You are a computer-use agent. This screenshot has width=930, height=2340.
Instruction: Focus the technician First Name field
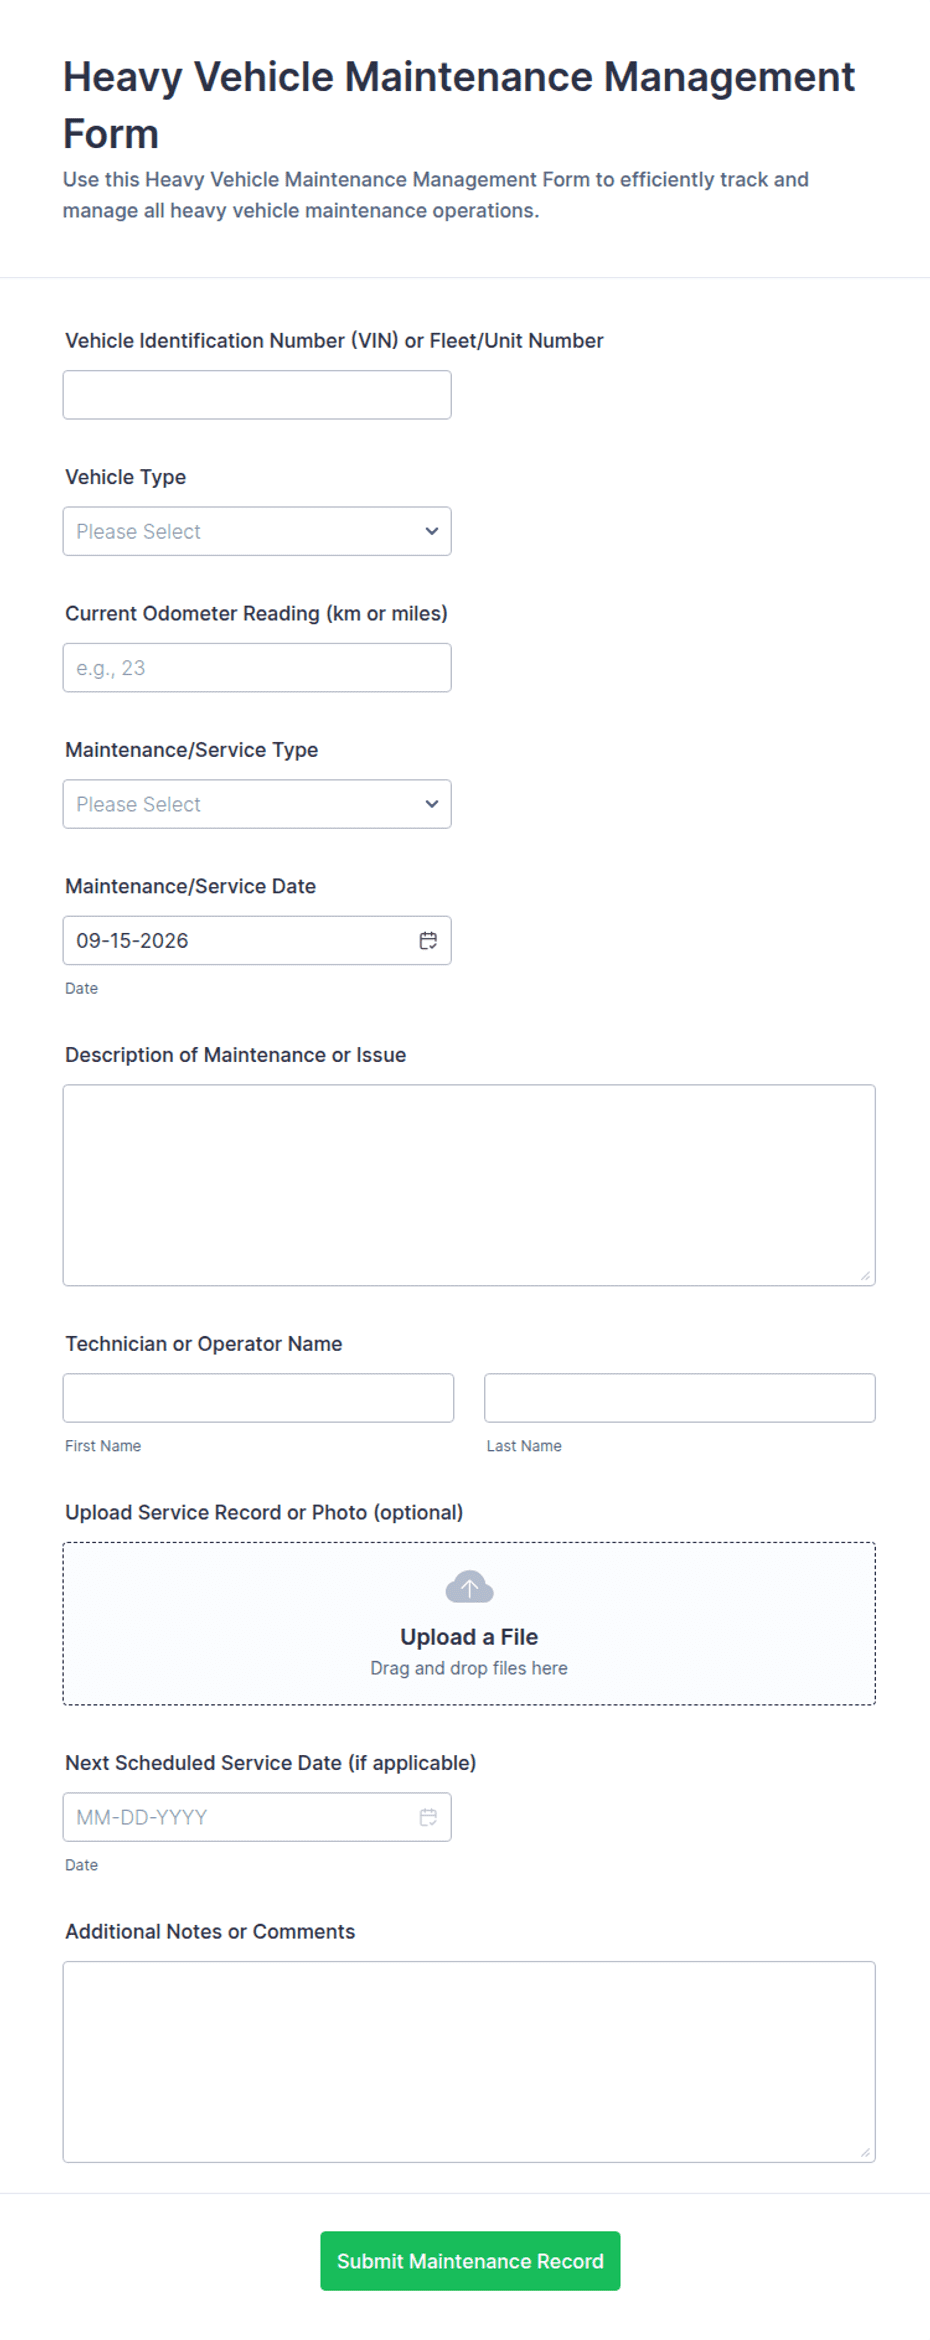pos(258,1398)
